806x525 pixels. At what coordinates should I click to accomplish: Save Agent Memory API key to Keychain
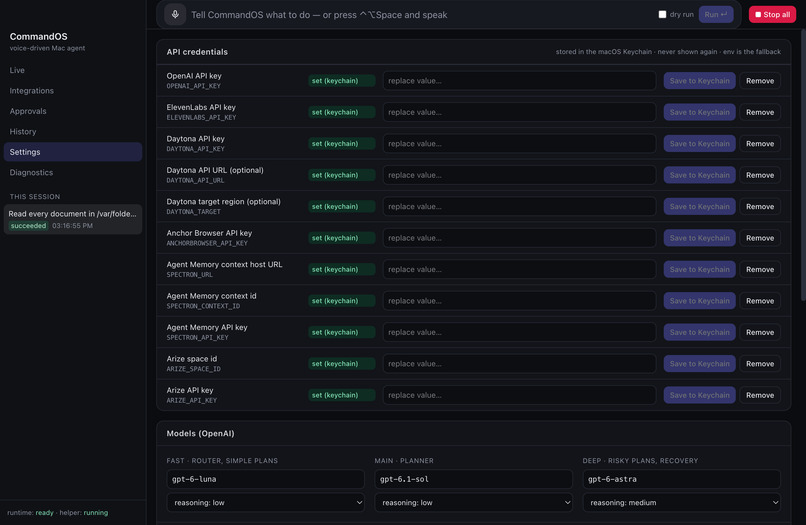pos(699,332)
